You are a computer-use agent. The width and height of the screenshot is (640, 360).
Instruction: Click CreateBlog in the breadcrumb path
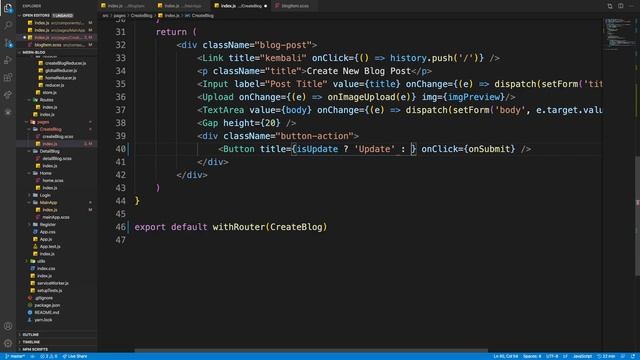(141, 16)
